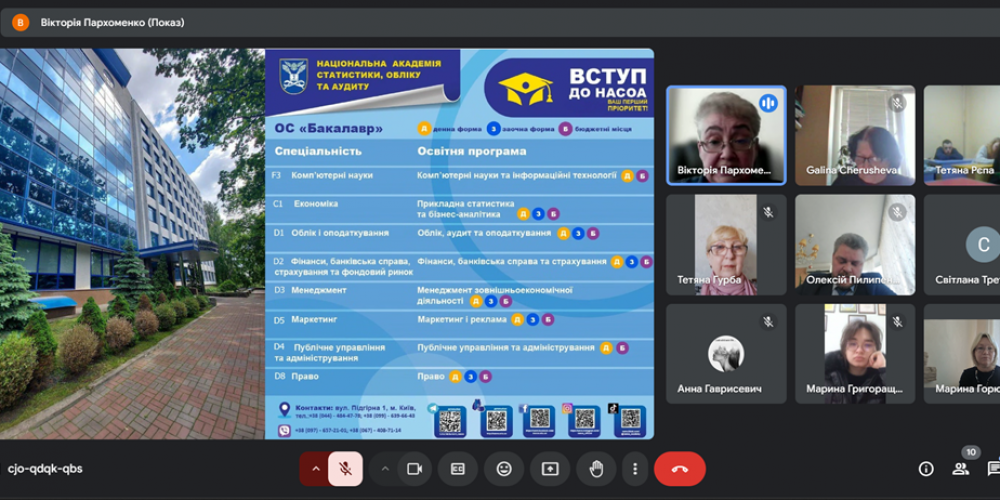
Task: Click the shared presentation slide
Action: tap(459, 244)
